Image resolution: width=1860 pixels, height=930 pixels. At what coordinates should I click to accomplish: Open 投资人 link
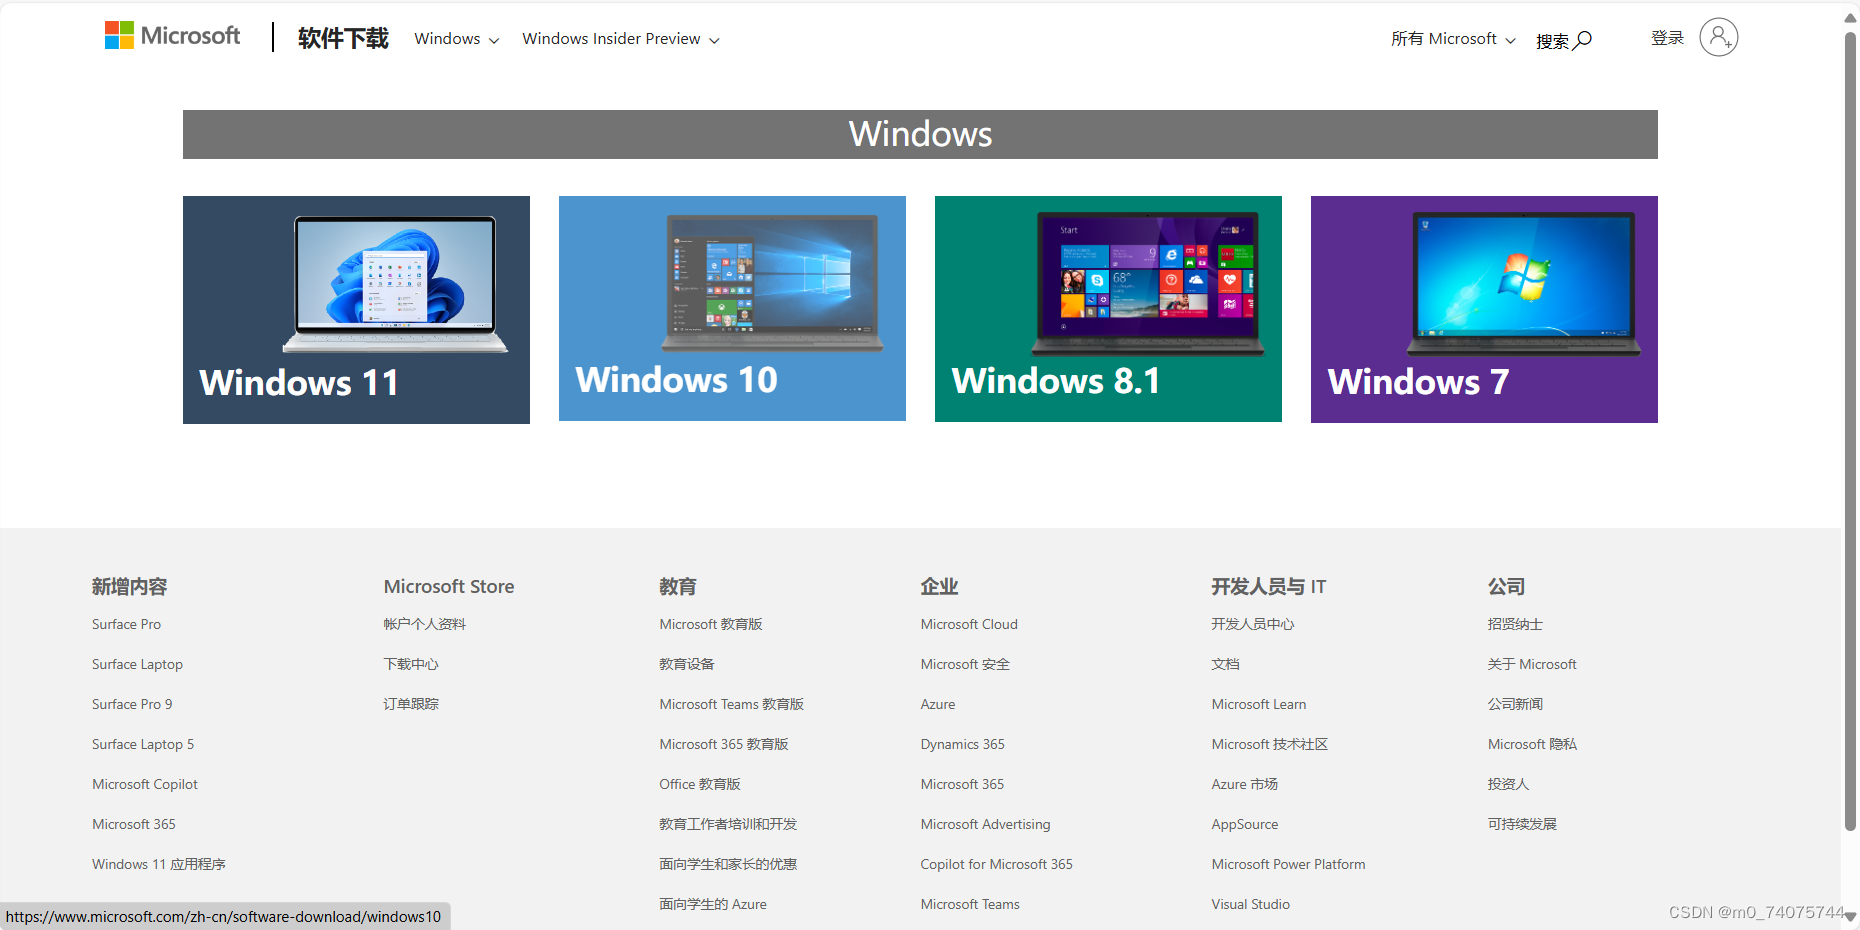1508,784
